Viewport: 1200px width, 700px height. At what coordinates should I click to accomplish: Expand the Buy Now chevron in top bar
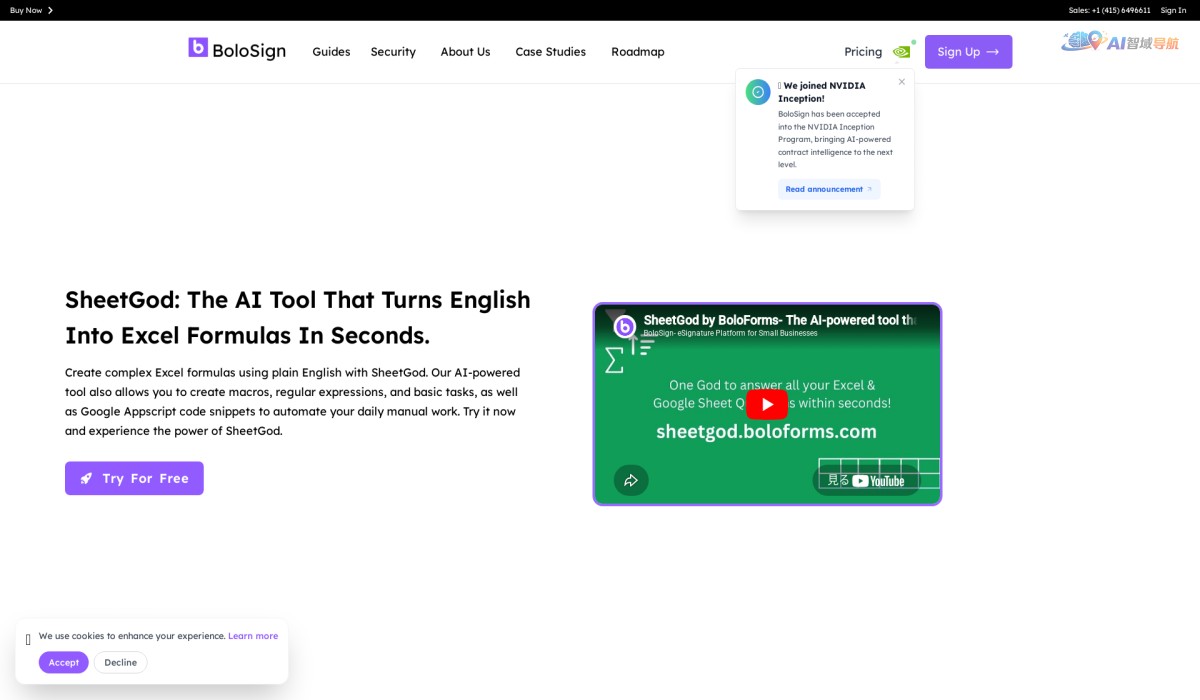coord(50,10)
